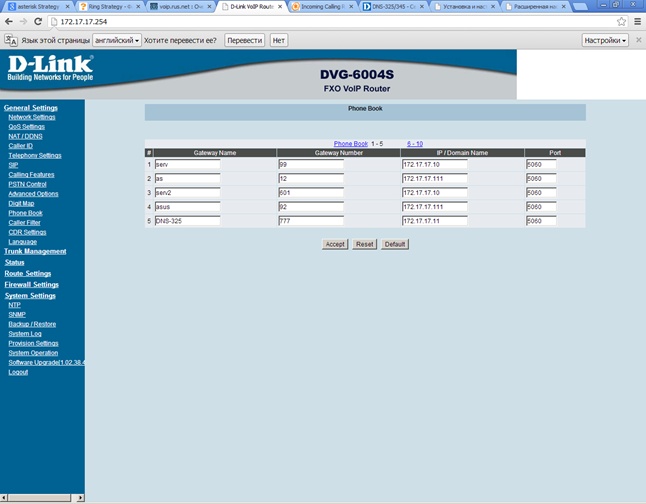Click Logout link
The image size is (646, 504).
[x=18, y=372]
